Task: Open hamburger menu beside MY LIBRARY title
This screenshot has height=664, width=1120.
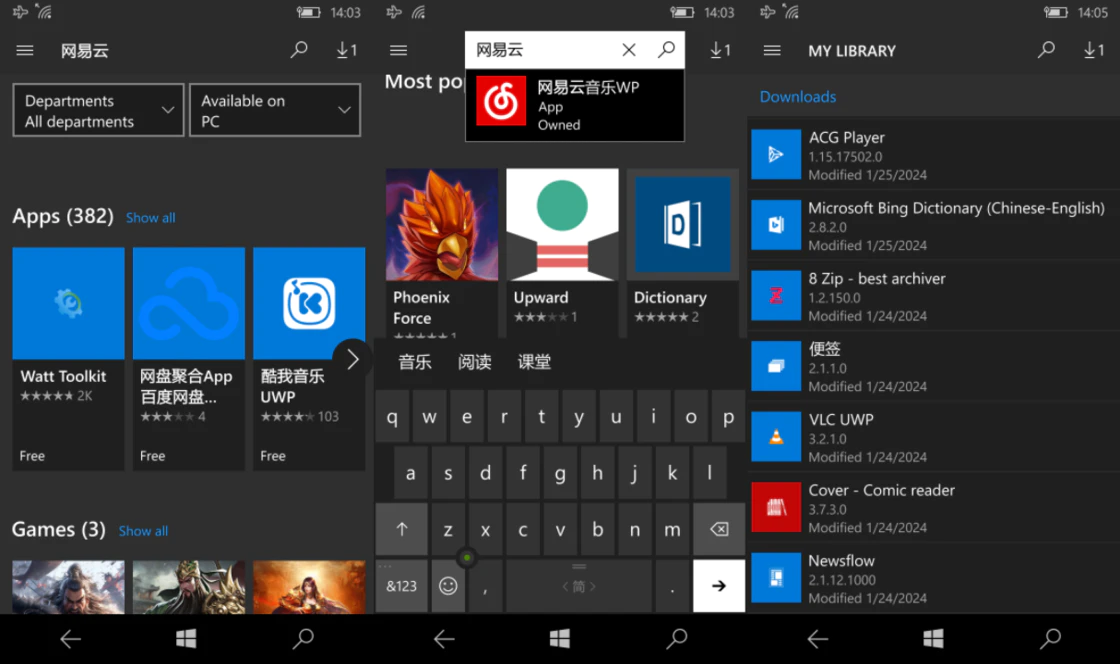Action: [771, 51]
